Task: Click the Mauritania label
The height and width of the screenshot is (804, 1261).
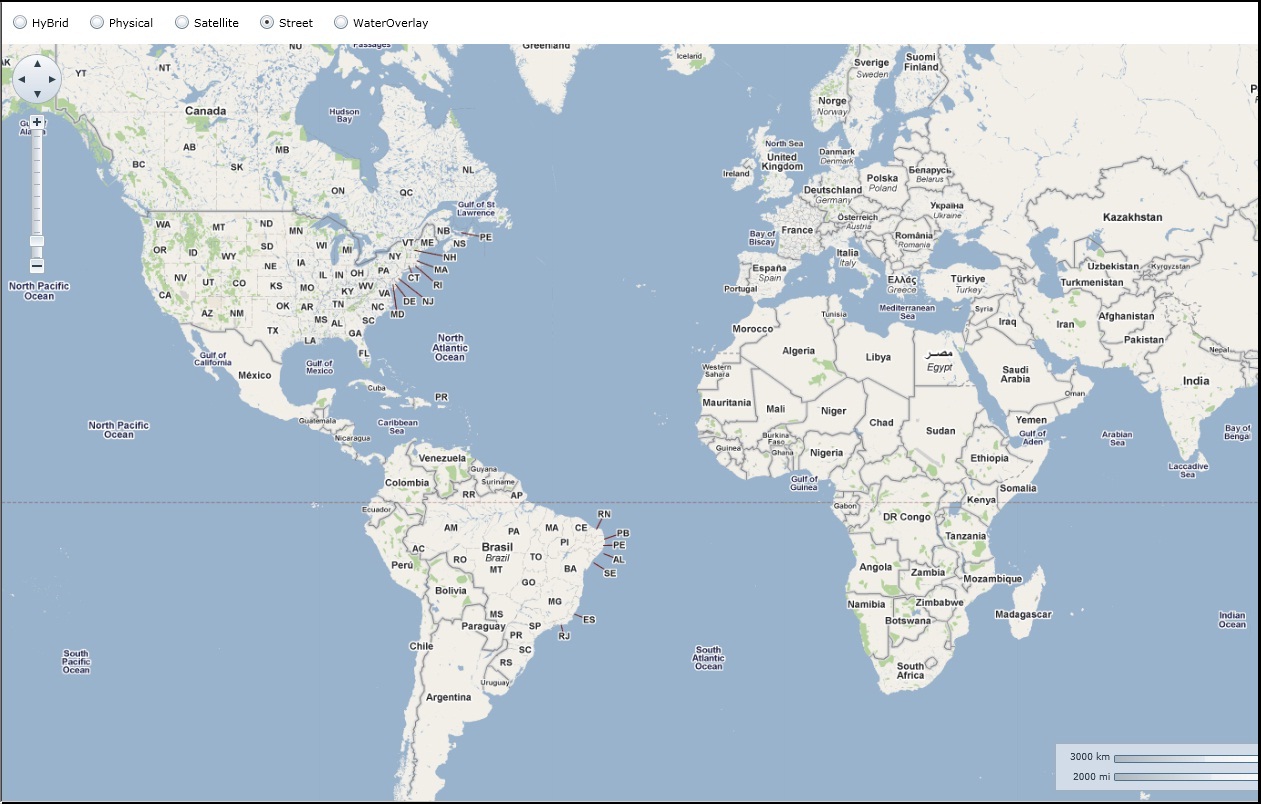Action: 727,403
